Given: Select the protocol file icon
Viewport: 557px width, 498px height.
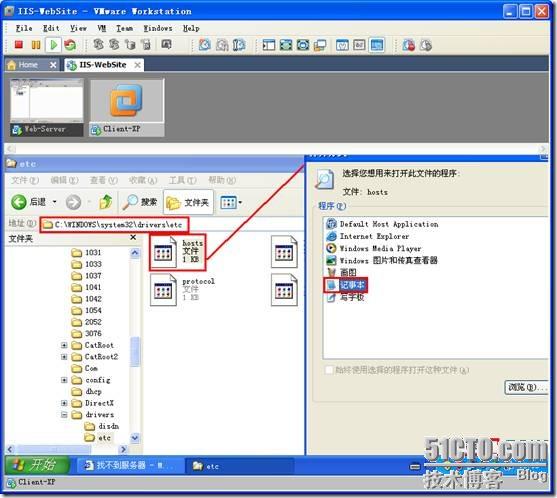Looking at the screenshot, I should click(163, 290).
